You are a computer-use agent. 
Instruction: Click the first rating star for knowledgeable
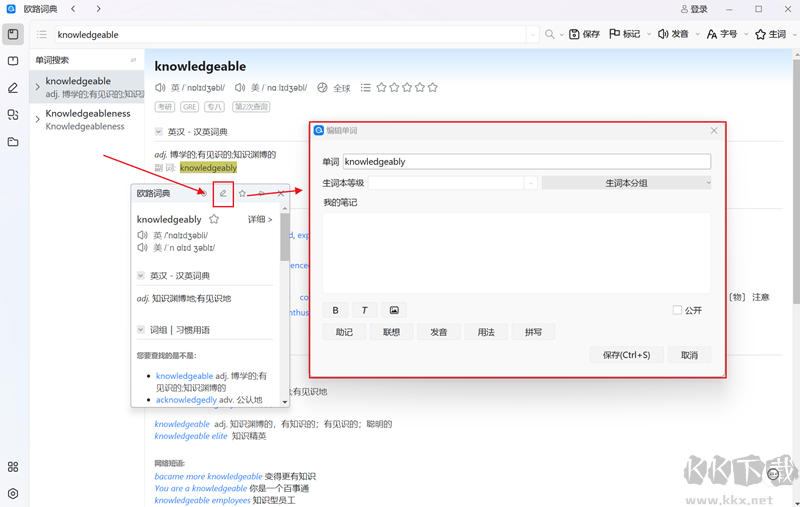[381, 88]
